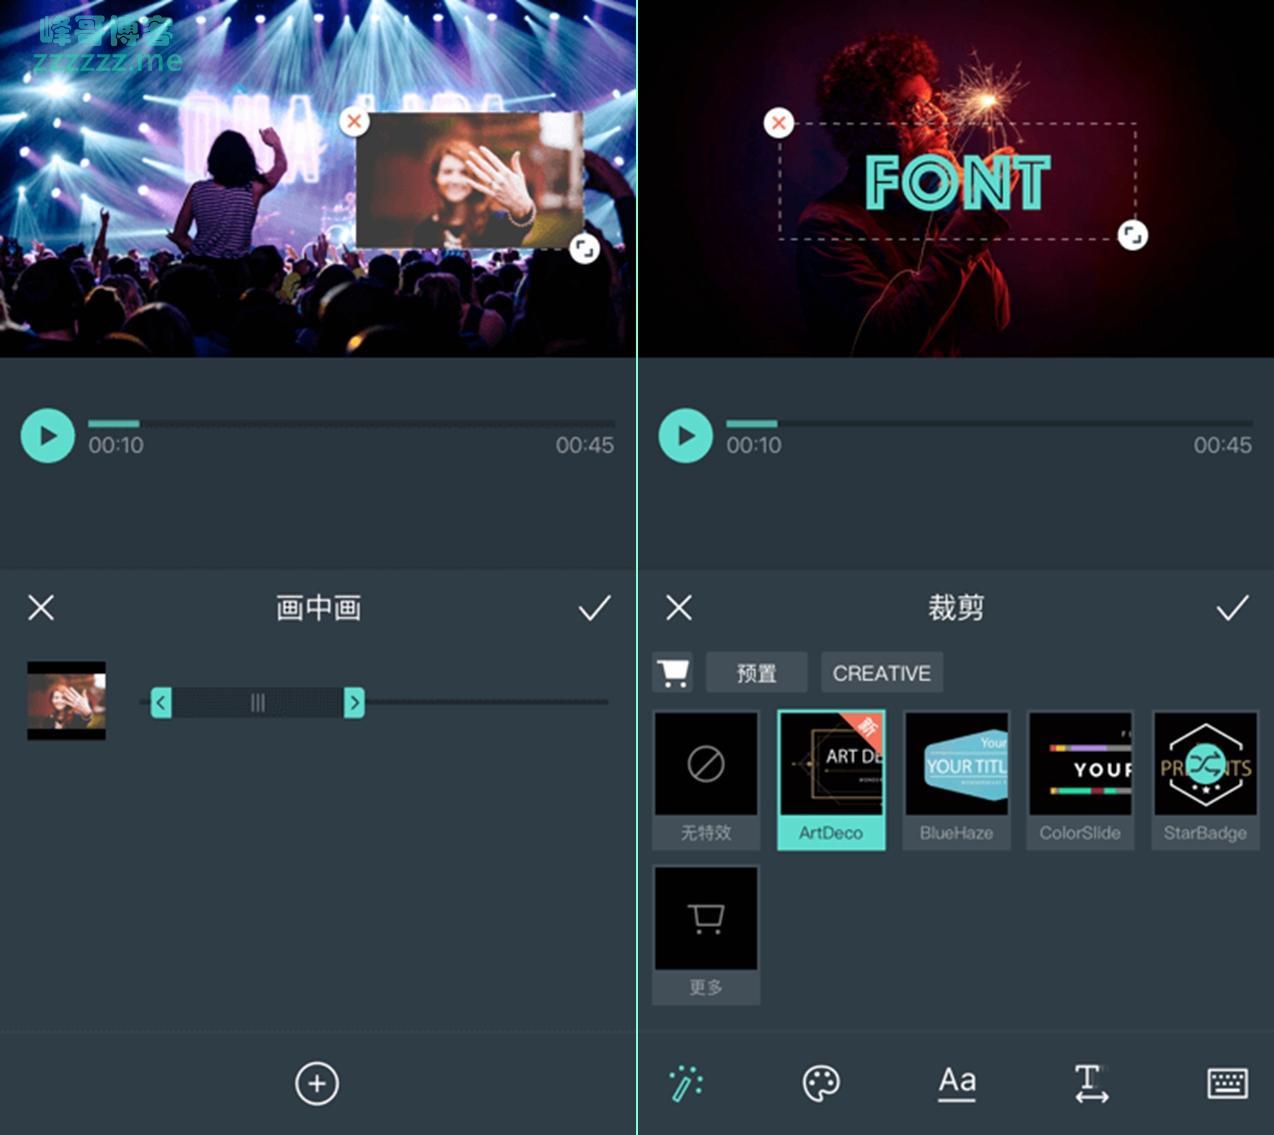The height and width of the screenshot is (1135, 1274).
Task: Choose the StarBadge title template
Action: 1205,779
